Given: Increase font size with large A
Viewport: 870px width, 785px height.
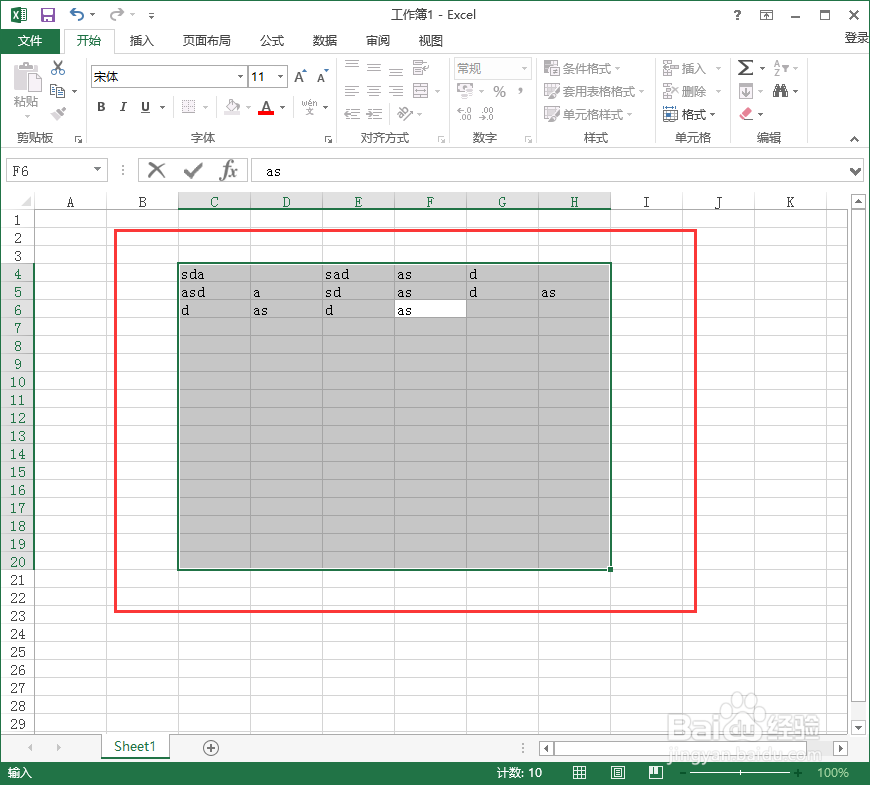Looking at the screenshot, I should coord(300,77).
